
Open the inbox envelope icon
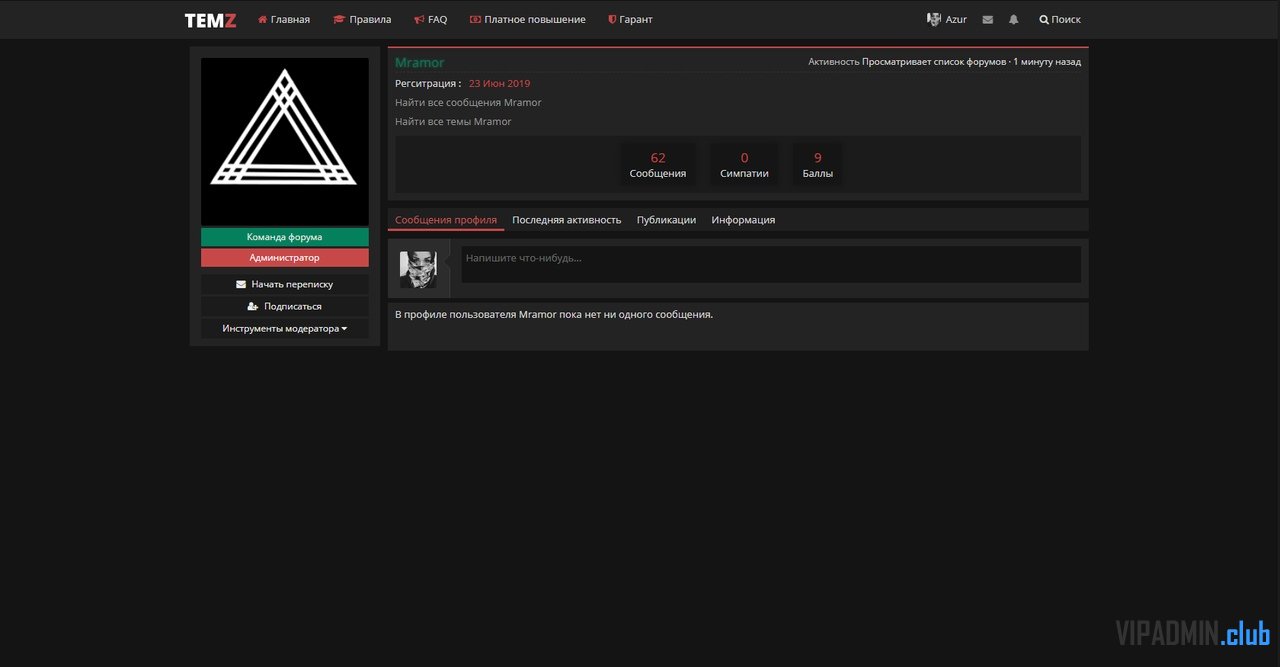pos(988,19)
